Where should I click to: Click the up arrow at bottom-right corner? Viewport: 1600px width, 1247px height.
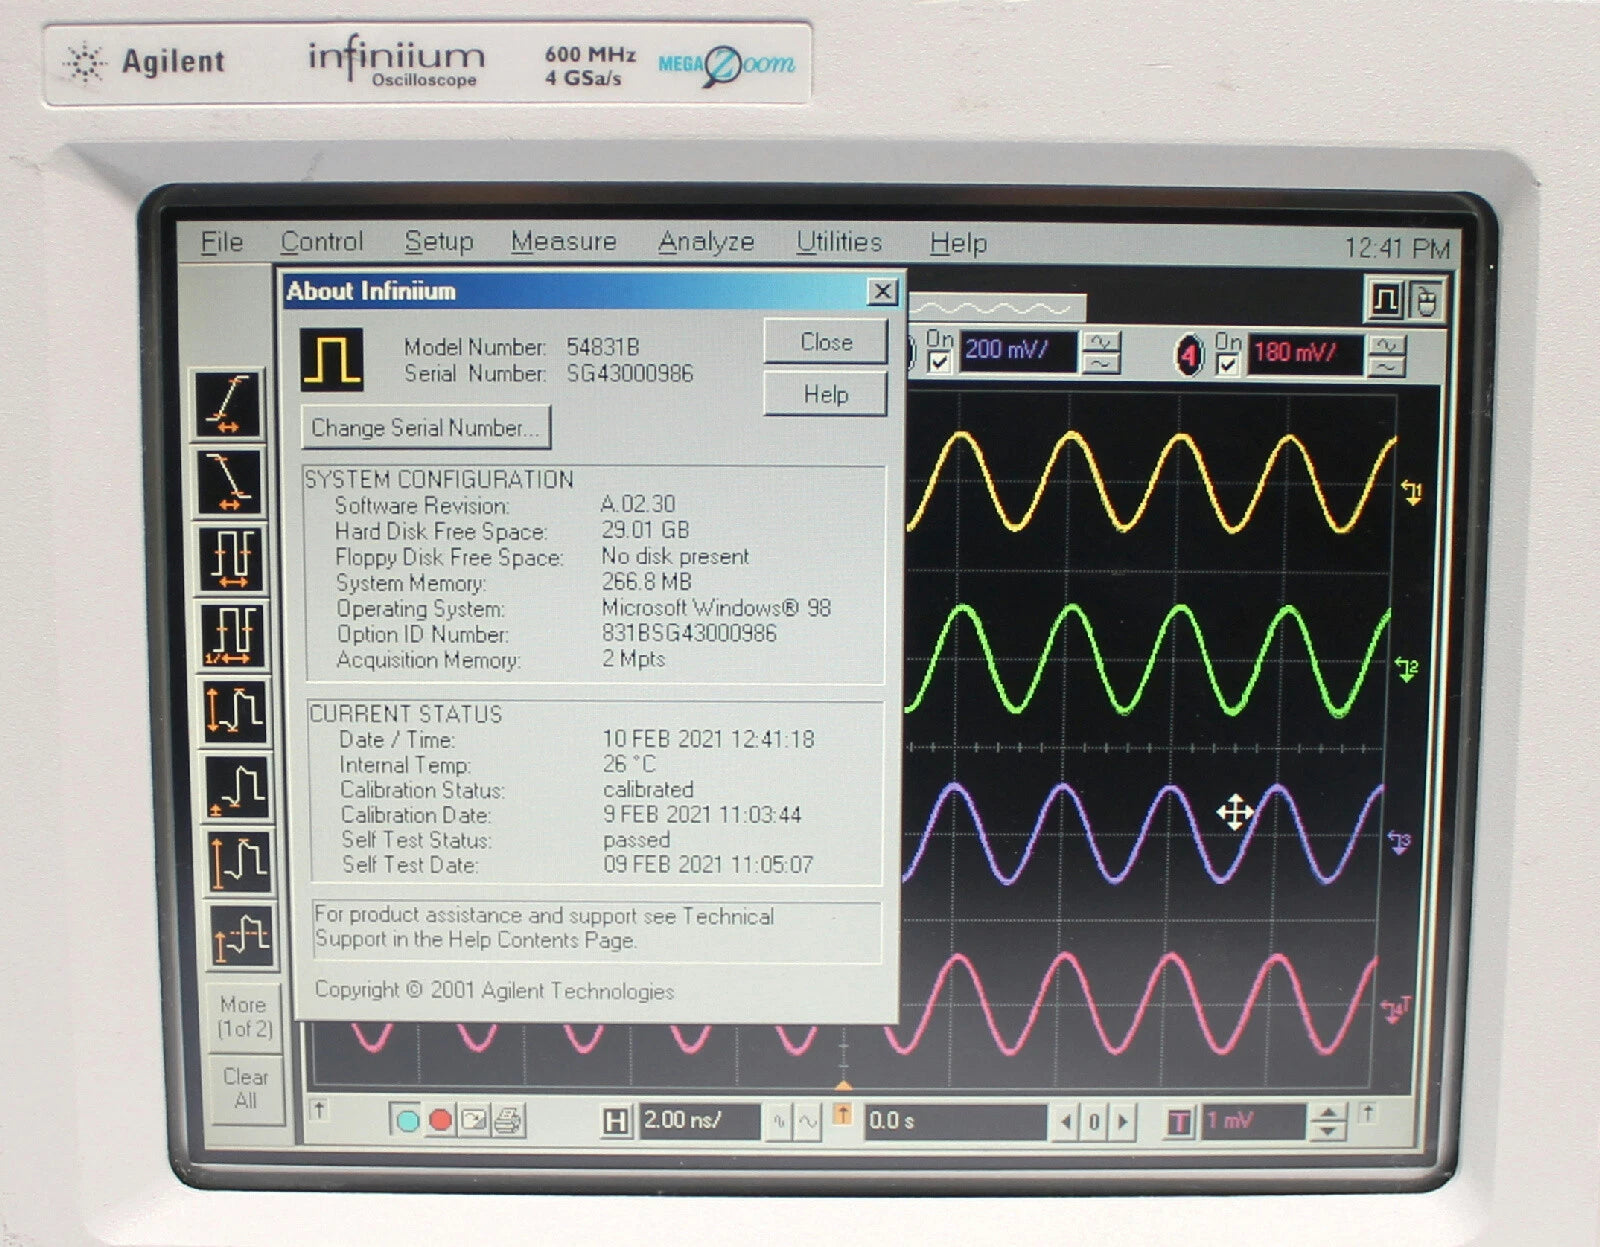[1368, 1112]
